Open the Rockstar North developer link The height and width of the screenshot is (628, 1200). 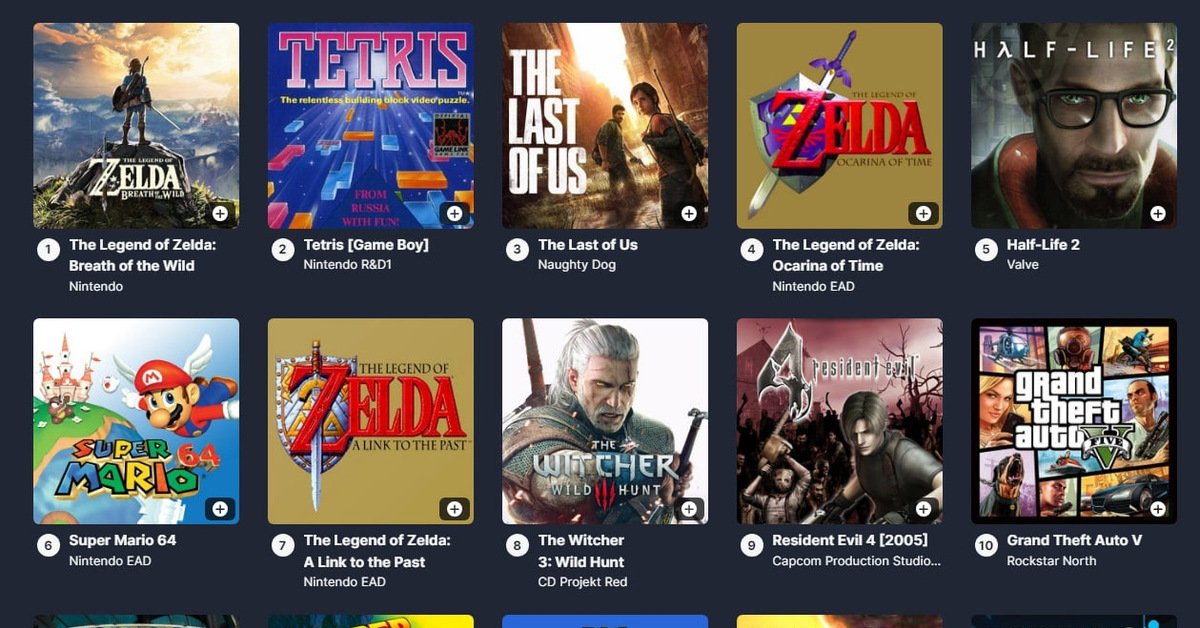[x=1051, y=561]
